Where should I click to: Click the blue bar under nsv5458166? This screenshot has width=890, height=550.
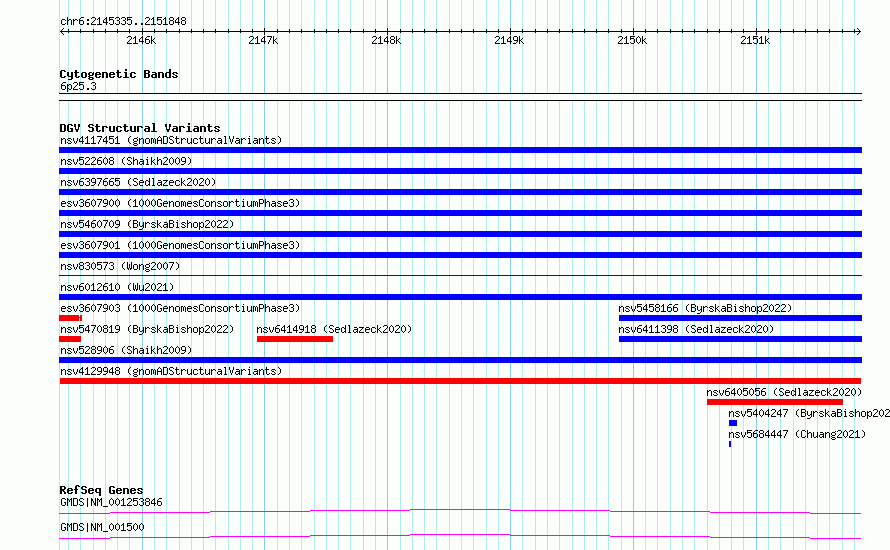740,318
